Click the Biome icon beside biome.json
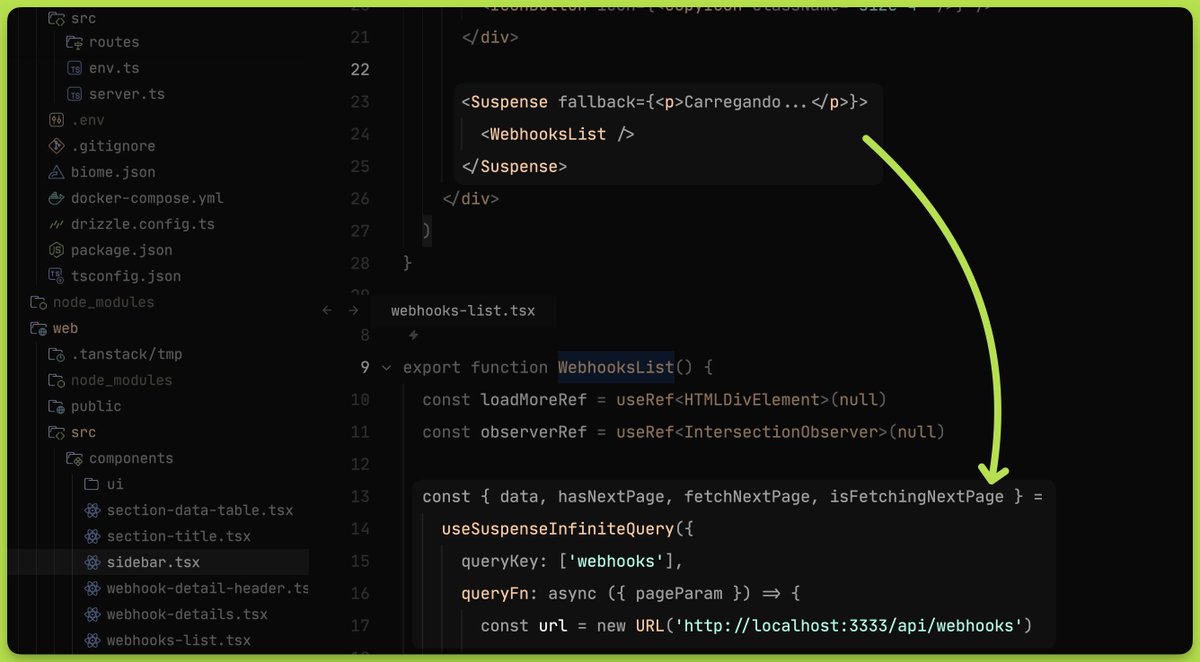Viewport: 1200px width, 662px height. point(57,172)
